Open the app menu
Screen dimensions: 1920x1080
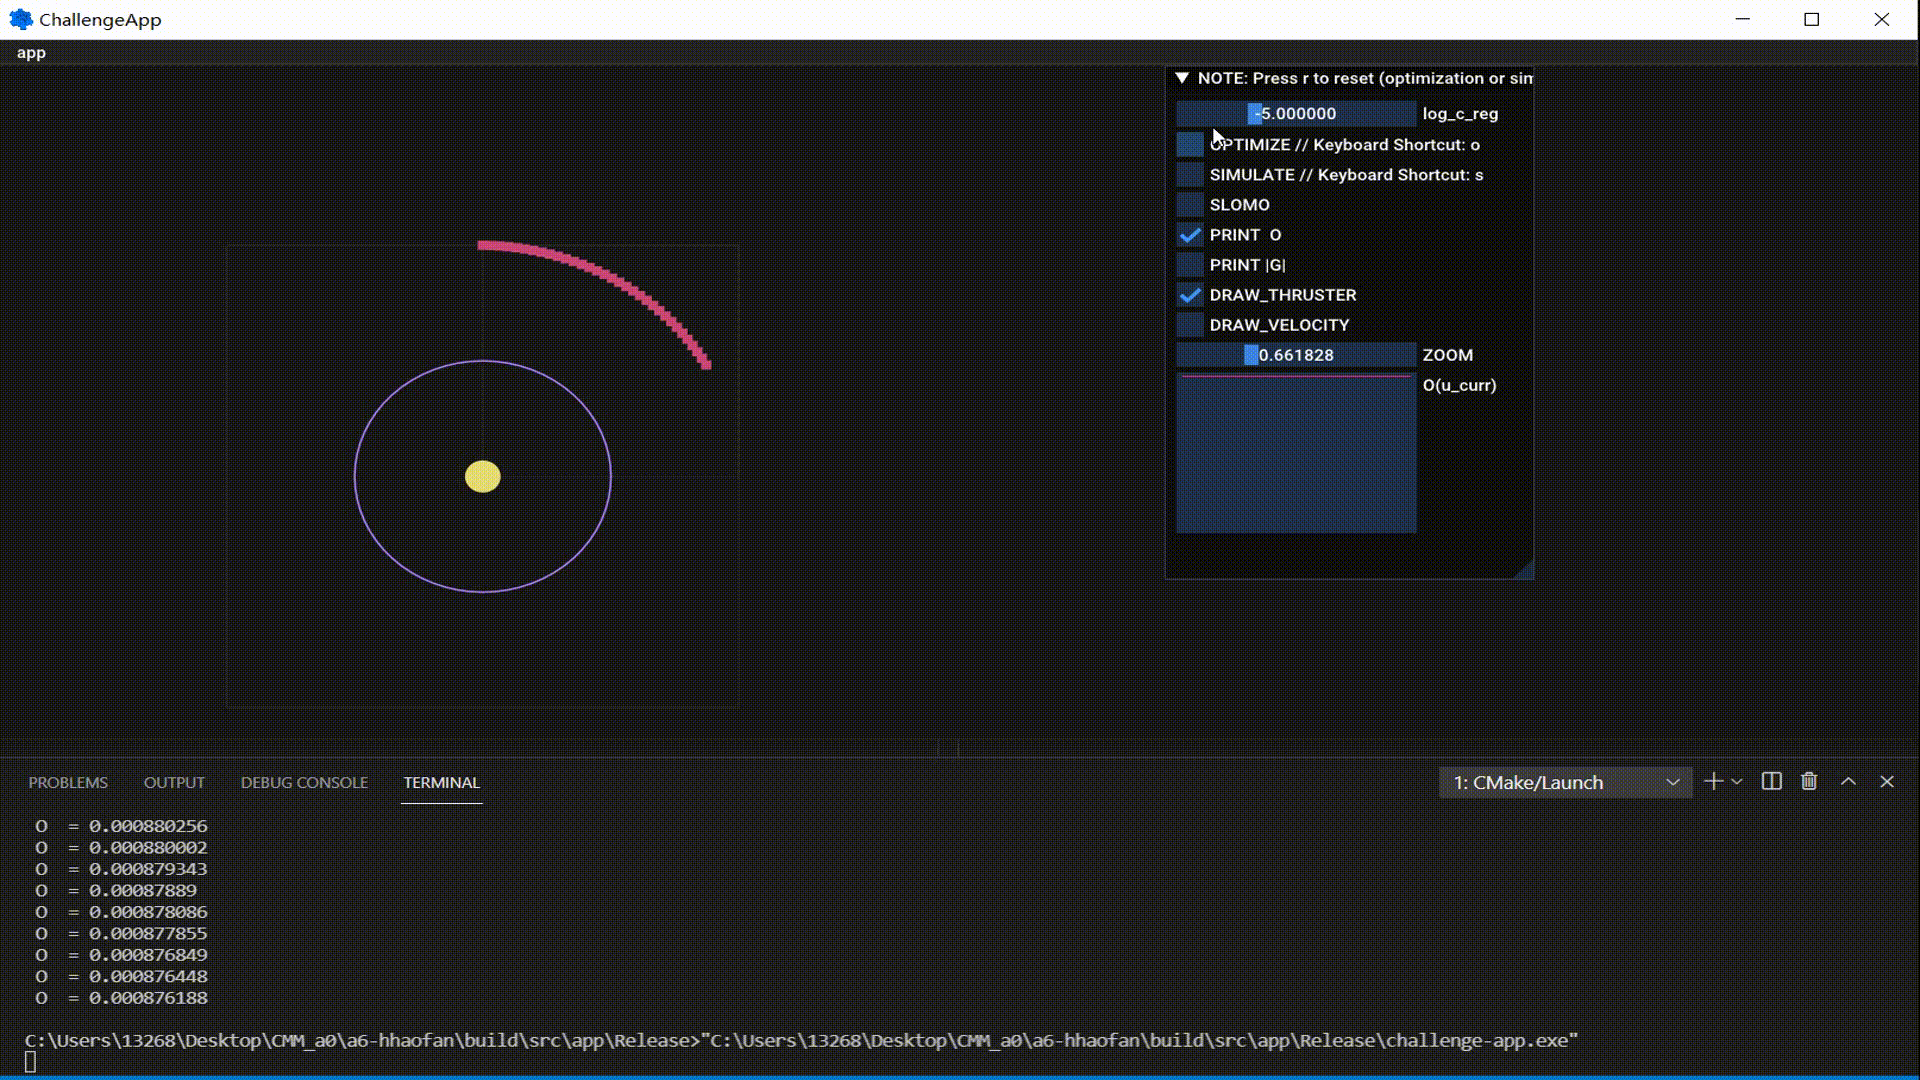click(x=31, y=53)
